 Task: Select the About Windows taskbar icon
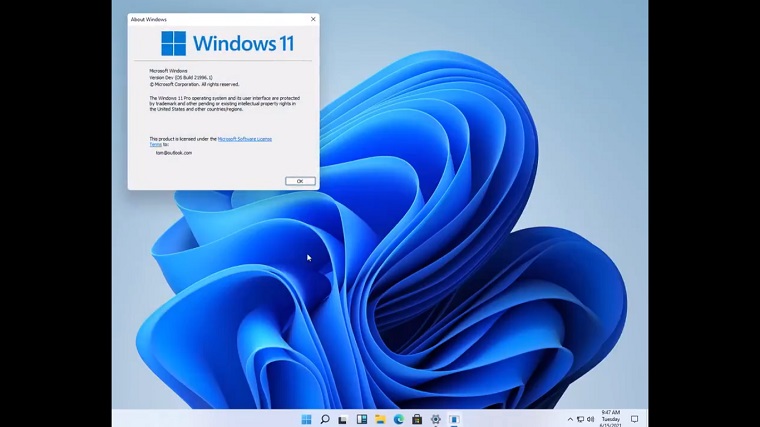point(454,419)
